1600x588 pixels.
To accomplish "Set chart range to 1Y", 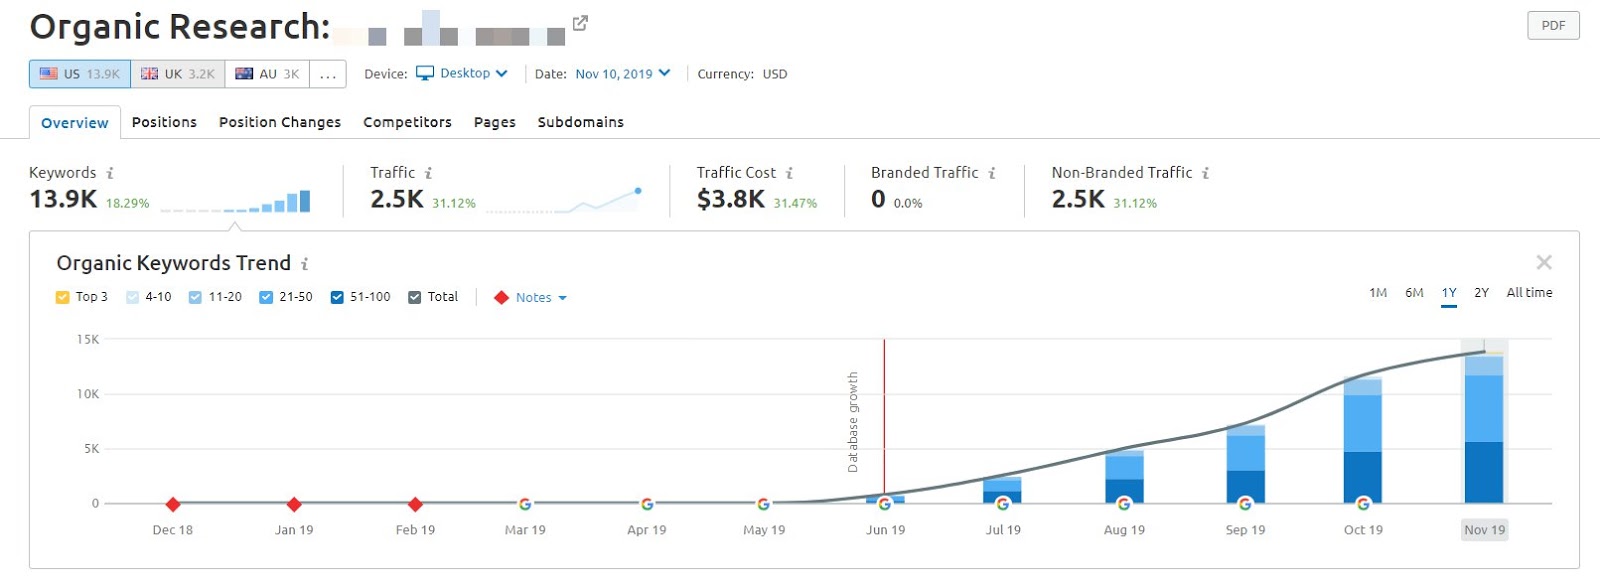I will coord(1449,293).
